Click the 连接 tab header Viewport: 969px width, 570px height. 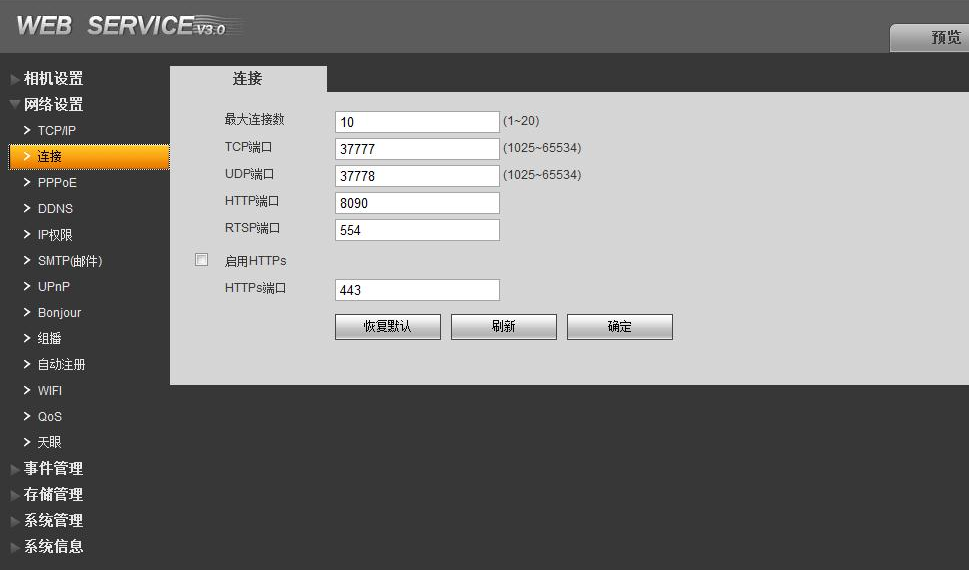(248, 79)
